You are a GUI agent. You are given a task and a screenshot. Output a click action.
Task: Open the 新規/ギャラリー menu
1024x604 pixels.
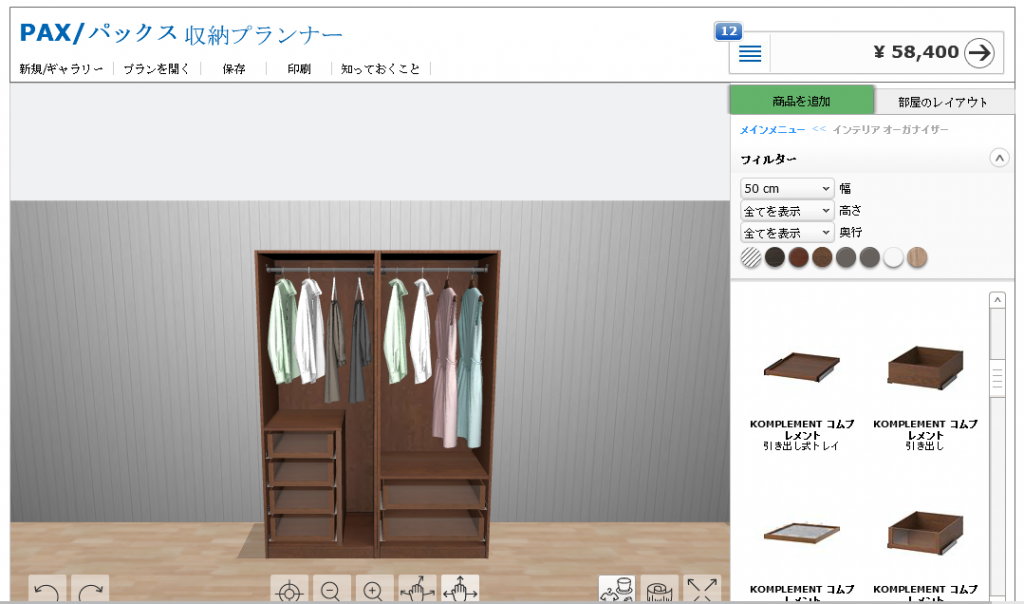[x=61, y=69]
